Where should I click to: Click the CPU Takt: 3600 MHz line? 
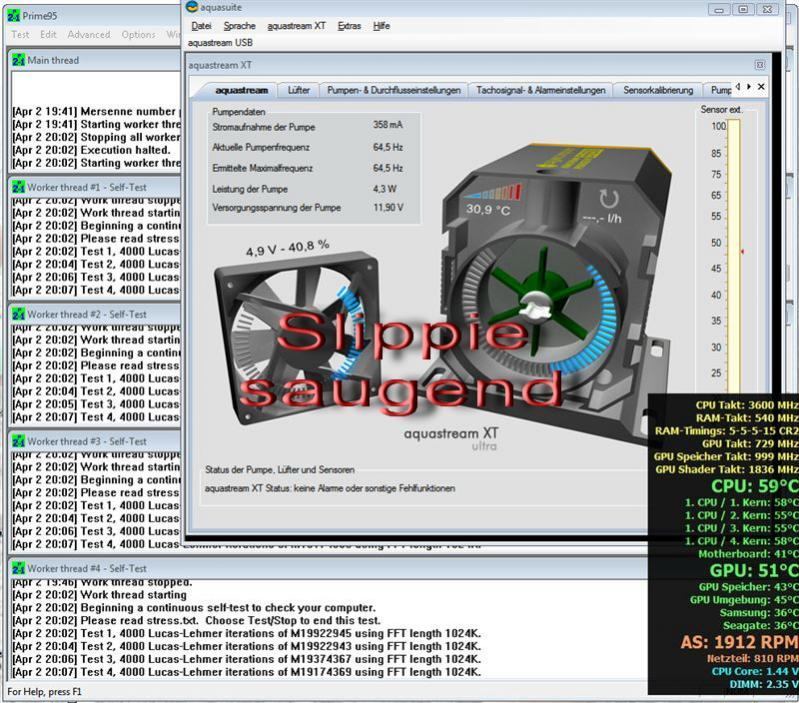[747, 405]
